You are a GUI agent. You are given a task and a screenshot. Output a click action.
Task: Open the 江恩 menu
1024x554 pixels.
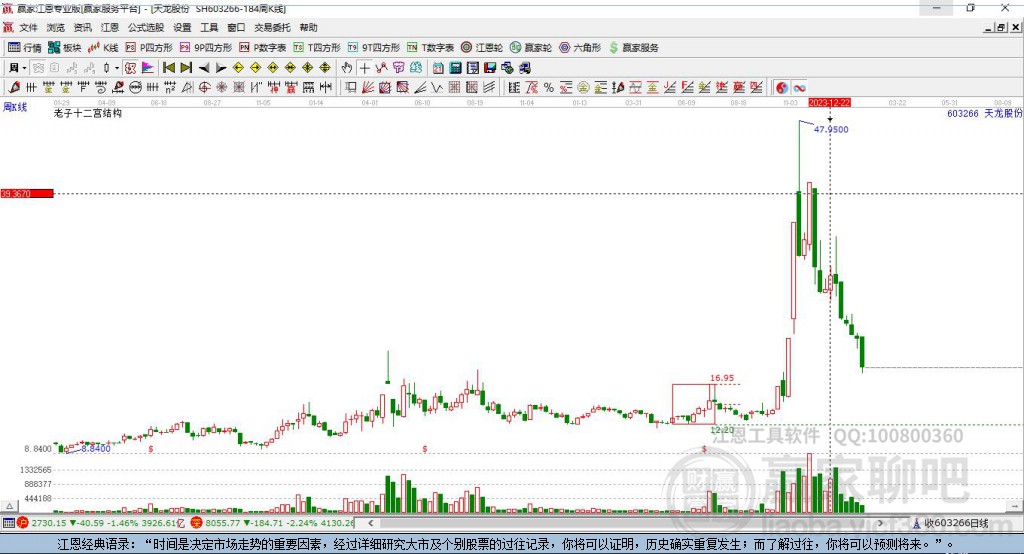pos(109,27)
